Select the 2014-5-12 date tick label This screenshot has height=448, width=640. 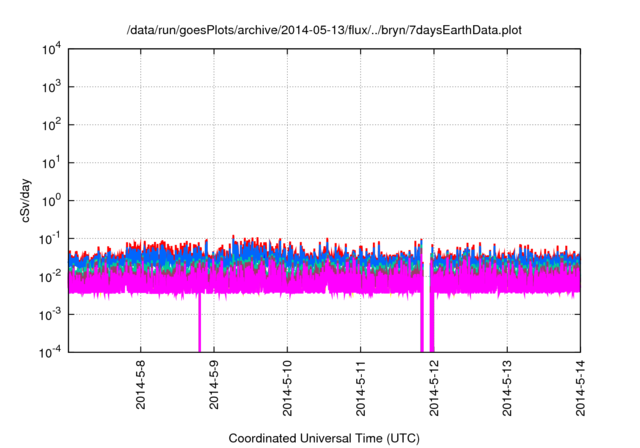434,388
